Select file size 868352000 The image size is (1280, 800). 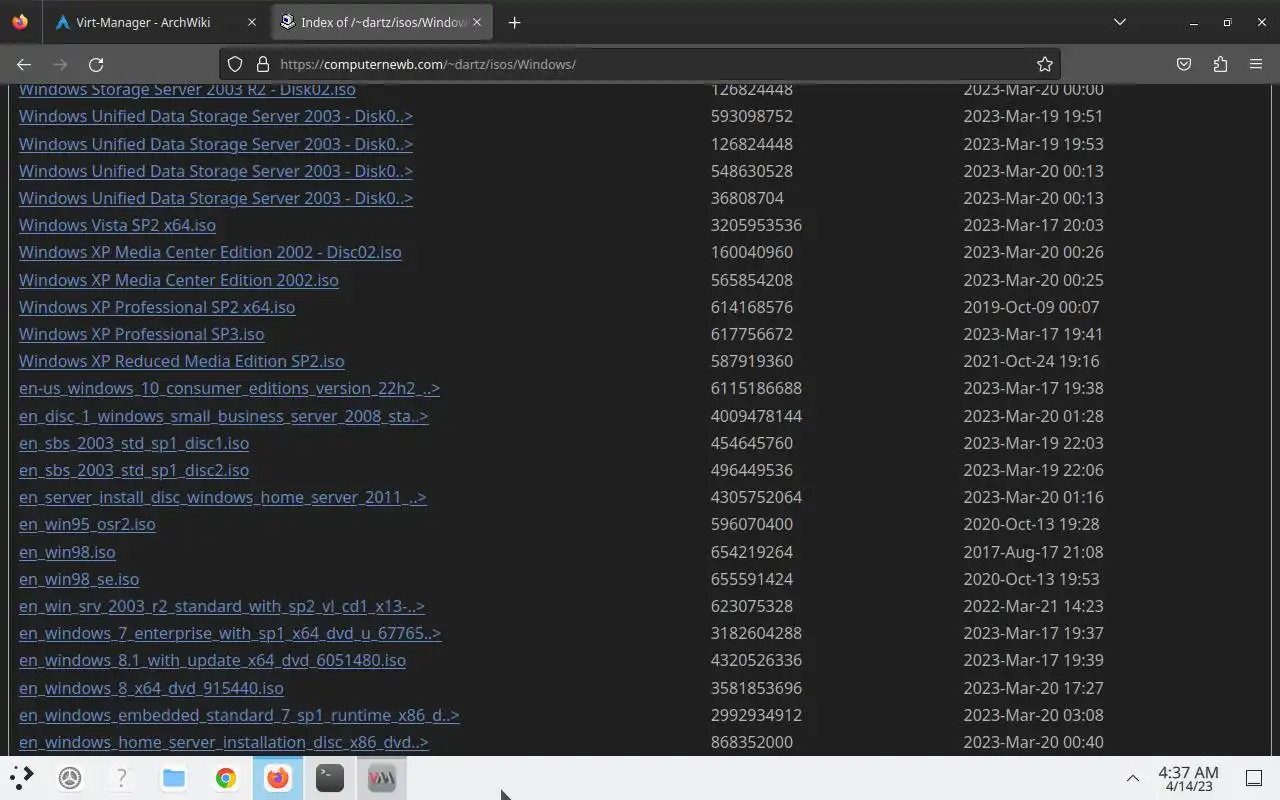(752, 742)
